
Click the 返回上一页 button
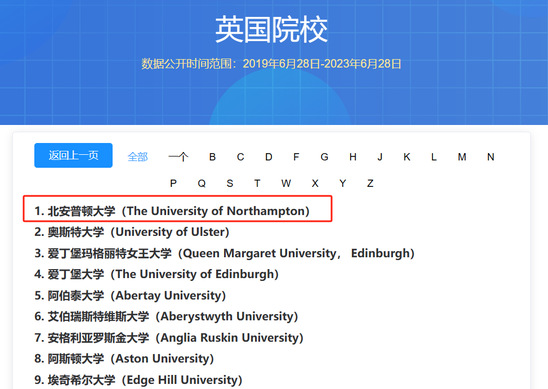[73, 155]
